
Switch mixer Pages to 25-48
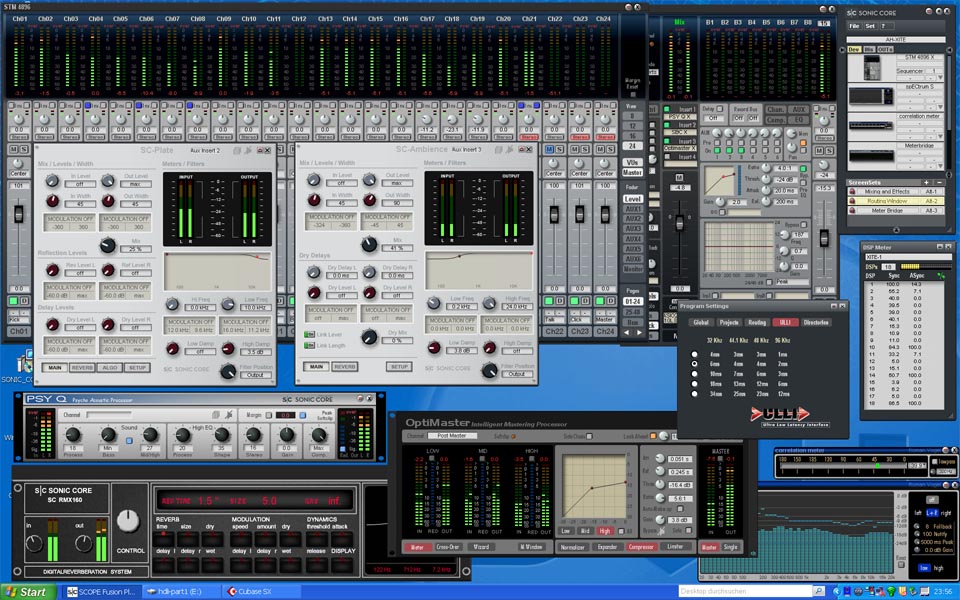coord(632,312)
